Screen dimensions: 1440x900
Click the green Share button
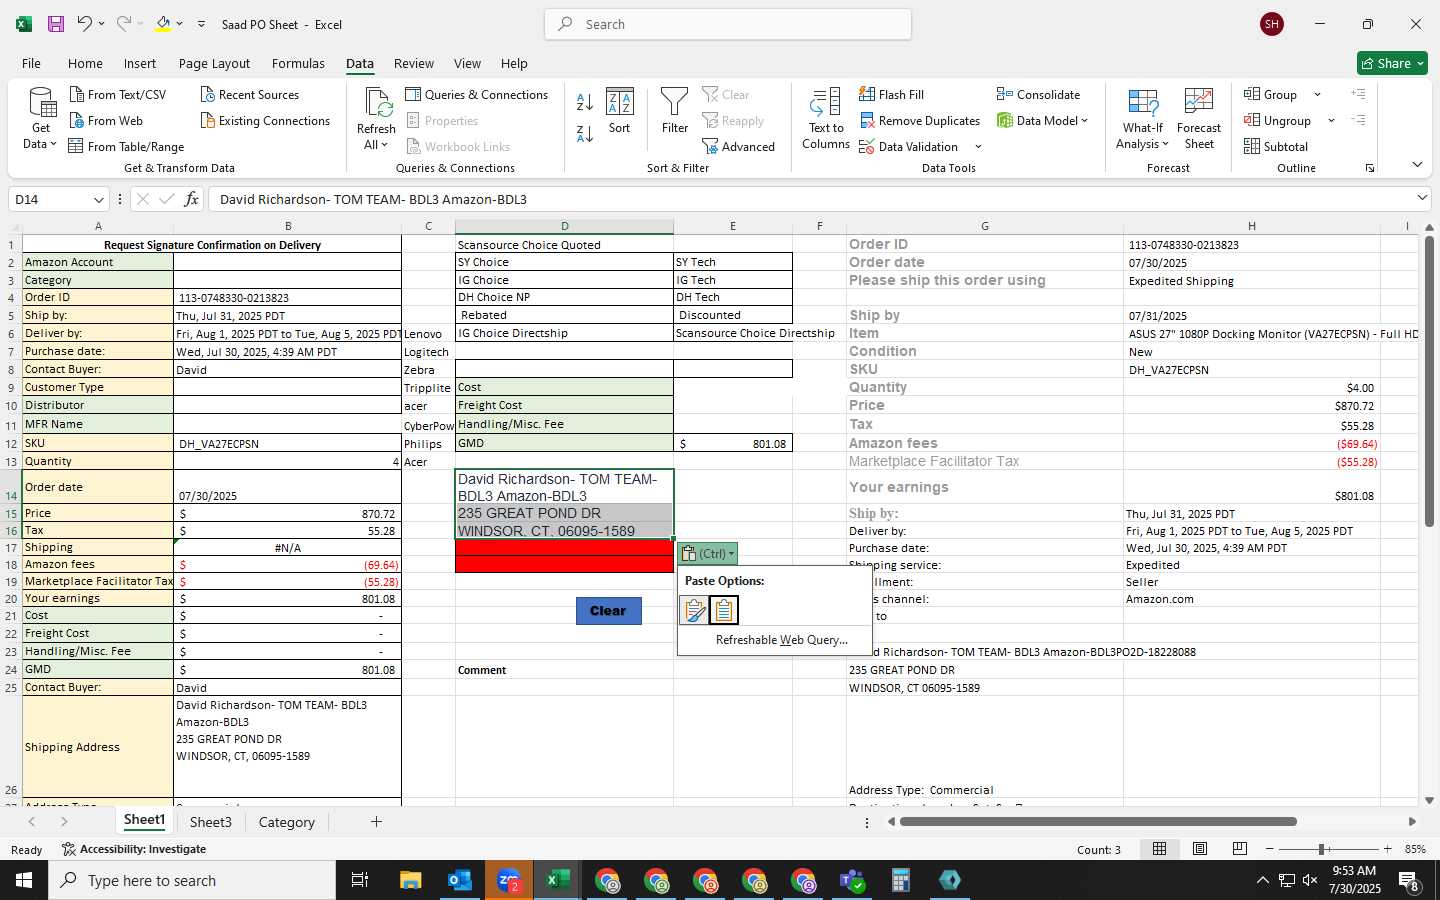pos(1392,63)
